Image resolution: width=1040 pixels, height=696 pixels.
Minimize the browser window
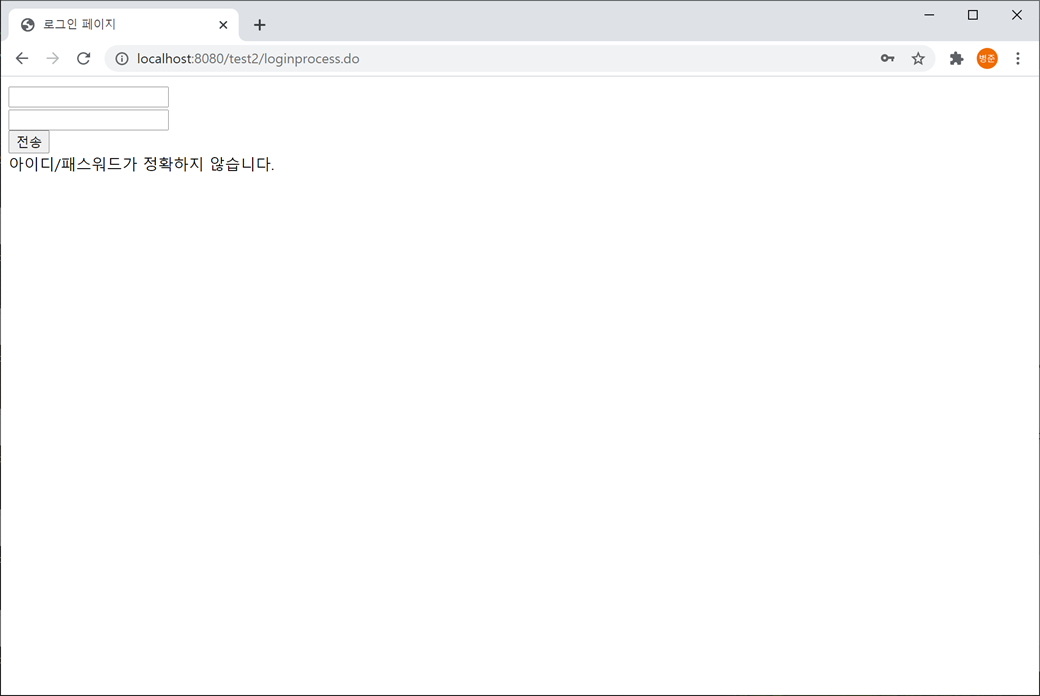tap(929, 15)
